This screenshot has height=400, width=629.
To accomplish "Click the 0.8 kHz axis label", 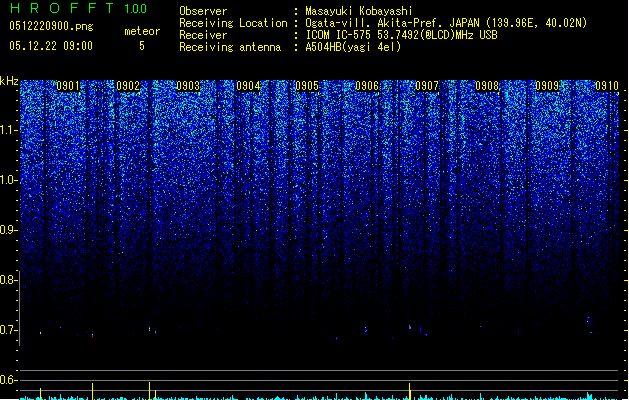I will 8,280.
